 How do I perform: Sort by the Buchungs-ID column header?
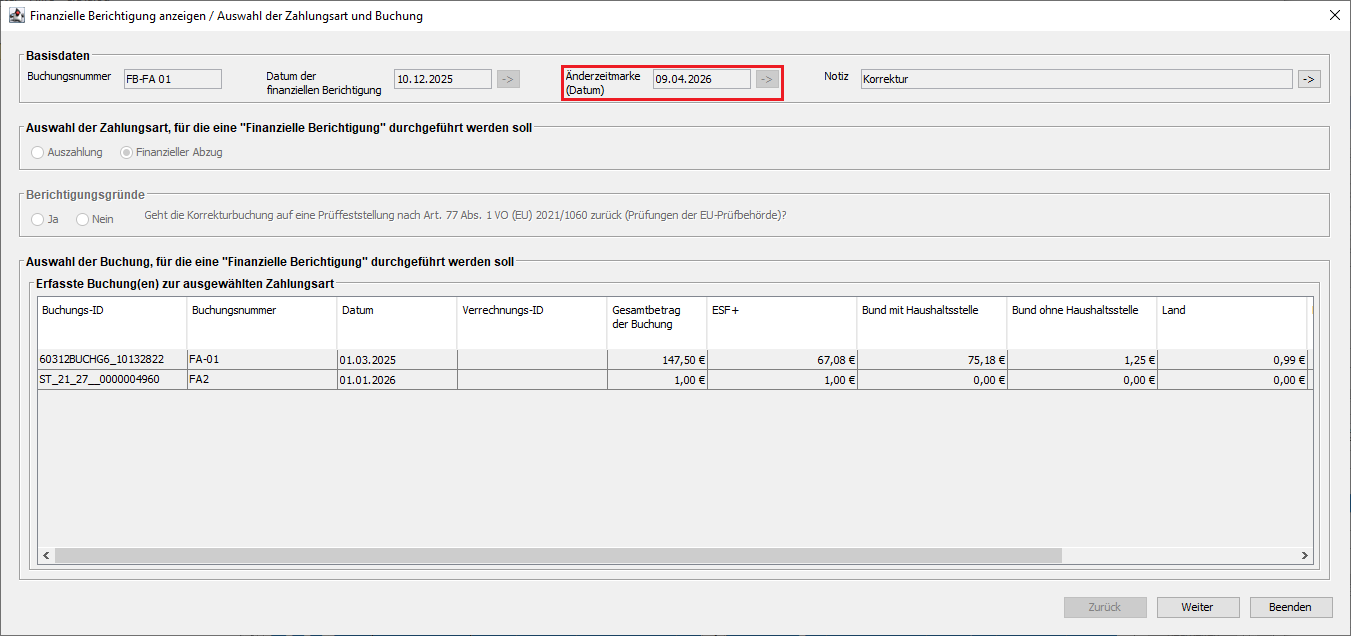[112, 311]
